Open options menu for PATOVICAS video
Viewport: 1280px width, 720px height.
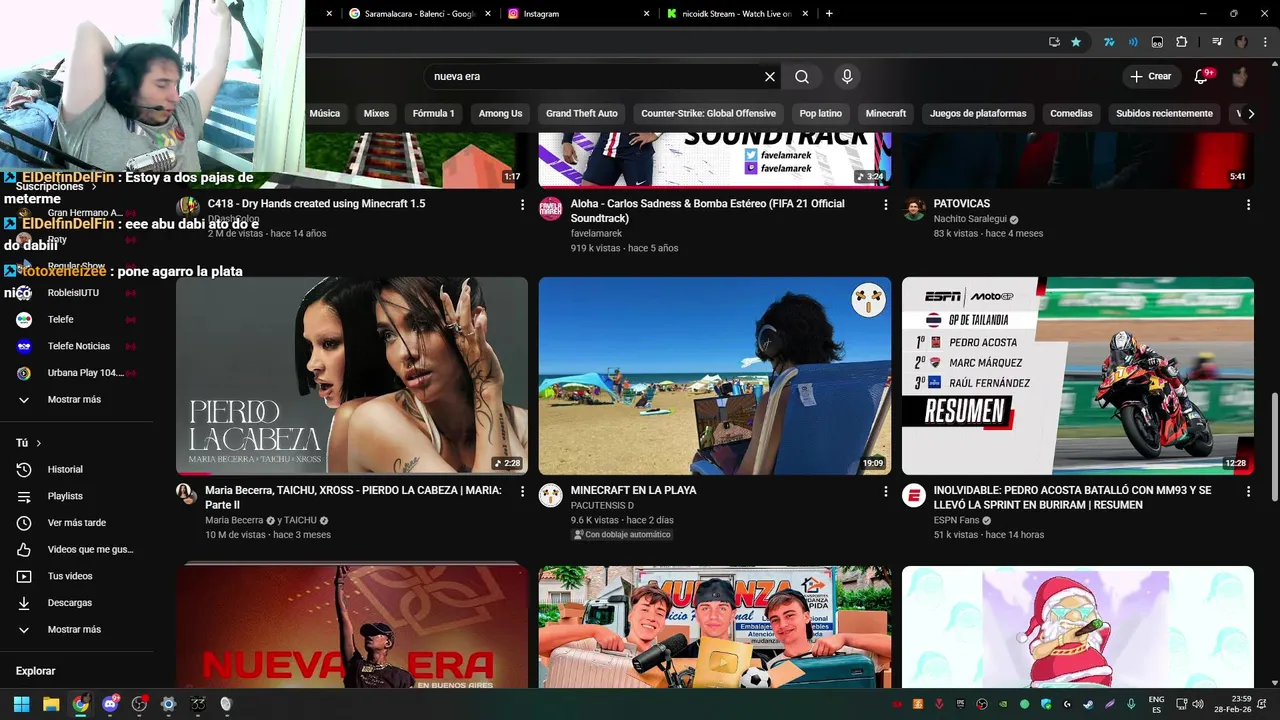pyautogui.click(x=1248, y=205)
